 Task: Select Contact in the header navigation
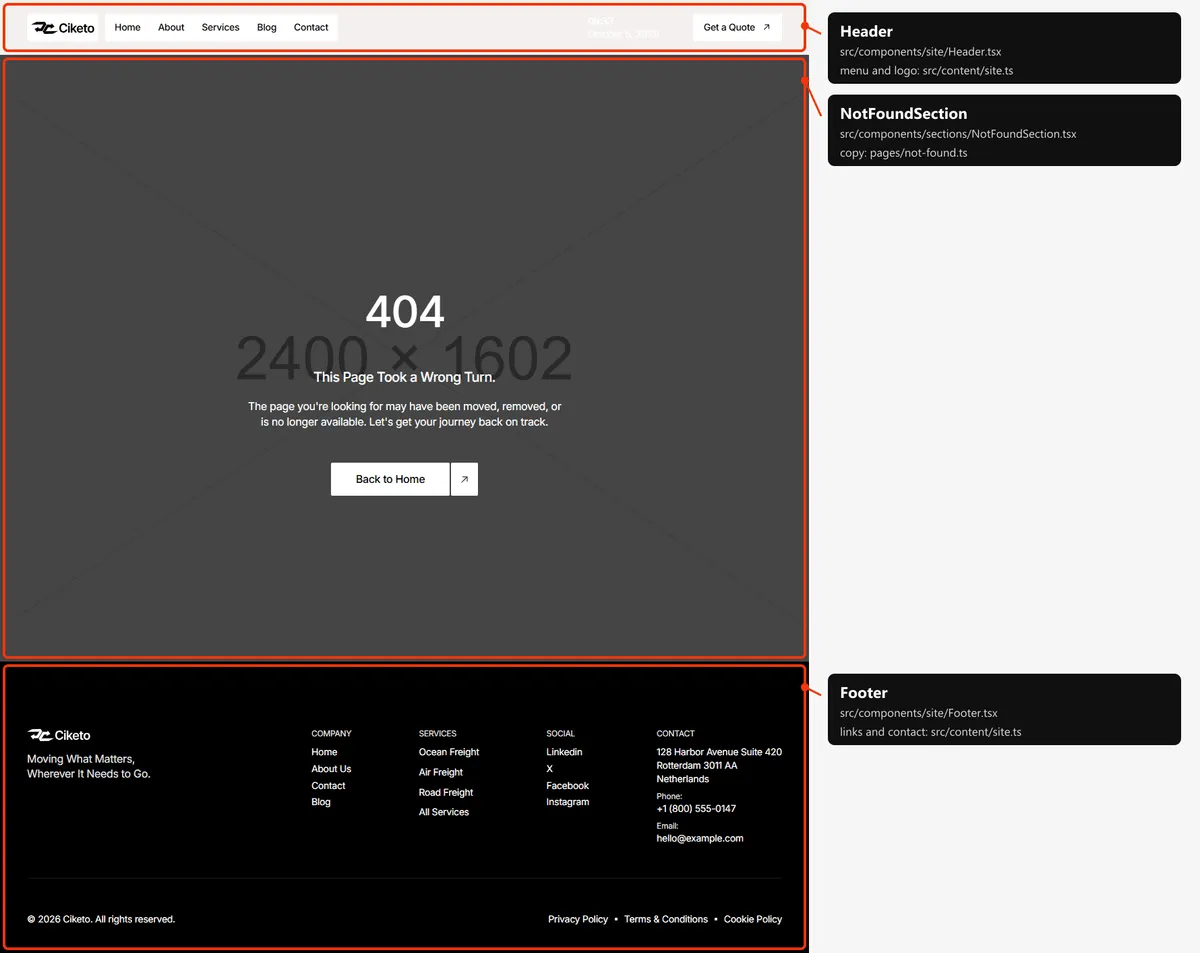311,28
